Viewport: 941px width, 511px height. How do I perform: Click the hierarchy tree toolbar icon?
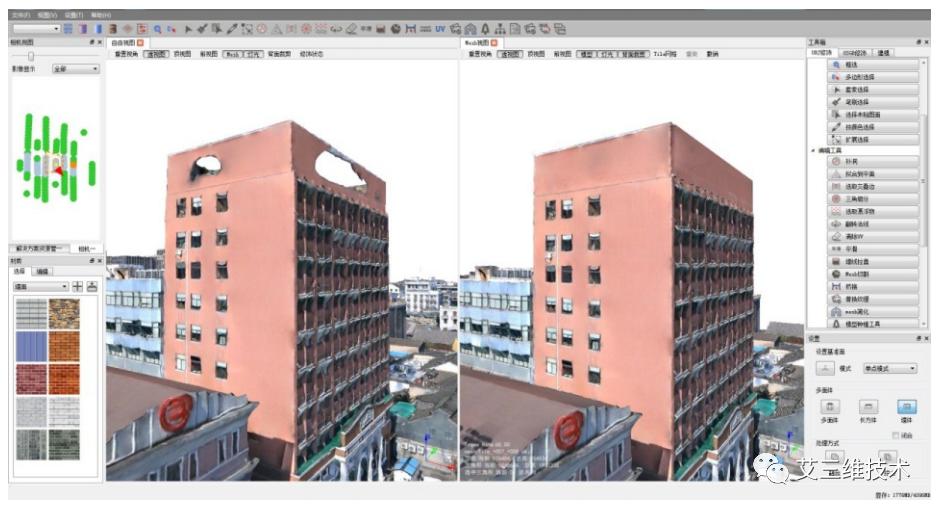(500, 28)
